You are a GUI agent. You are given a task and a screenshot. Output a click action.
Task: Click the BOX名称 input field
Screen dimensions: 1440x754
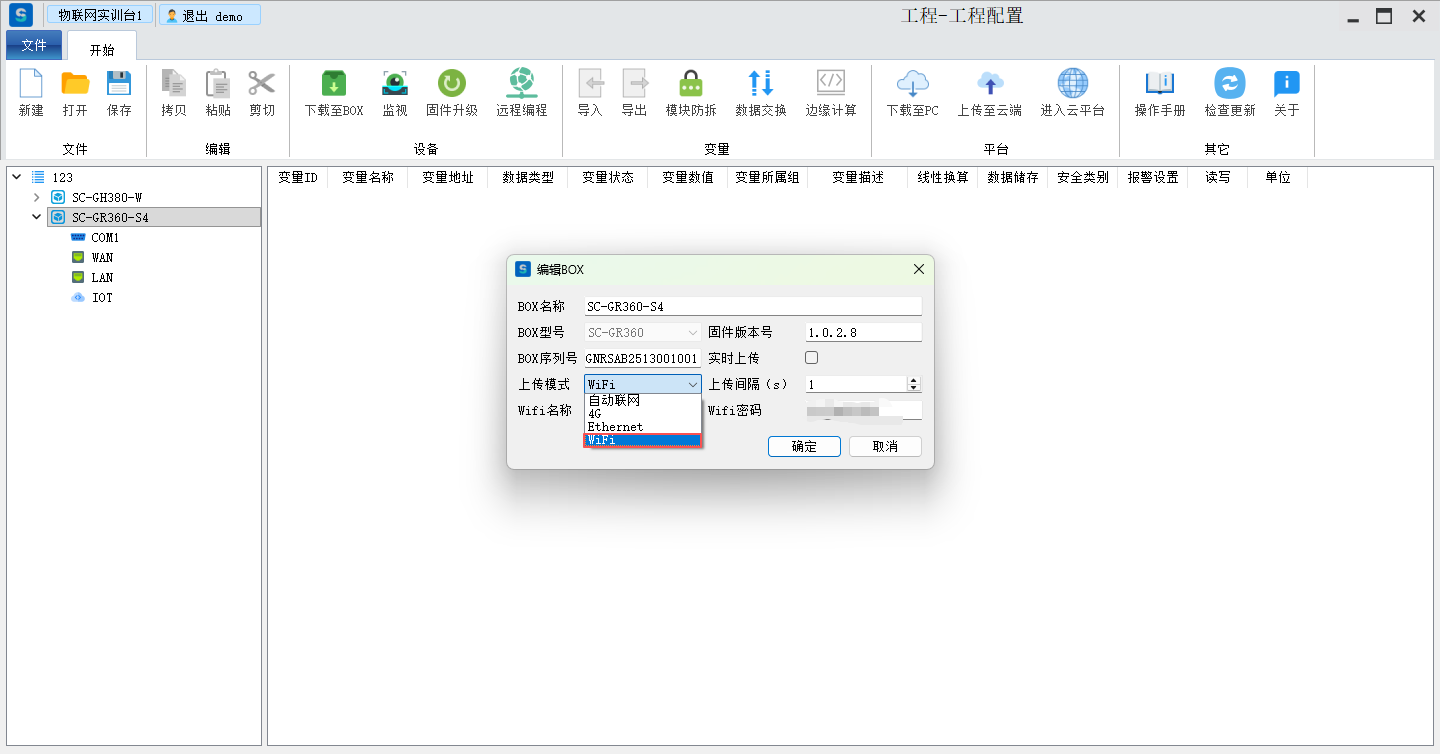click(x=752, y=307)
